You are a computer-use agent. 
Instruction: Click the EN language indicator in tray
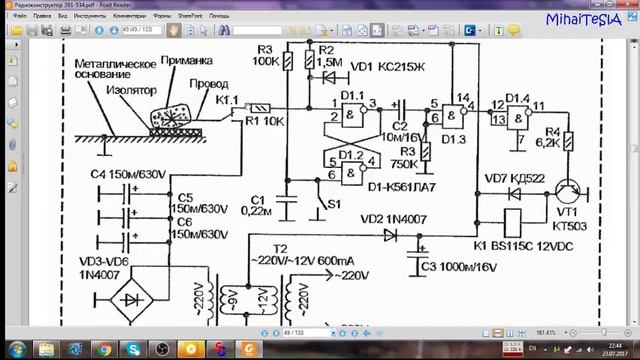[x=532, y=348]
